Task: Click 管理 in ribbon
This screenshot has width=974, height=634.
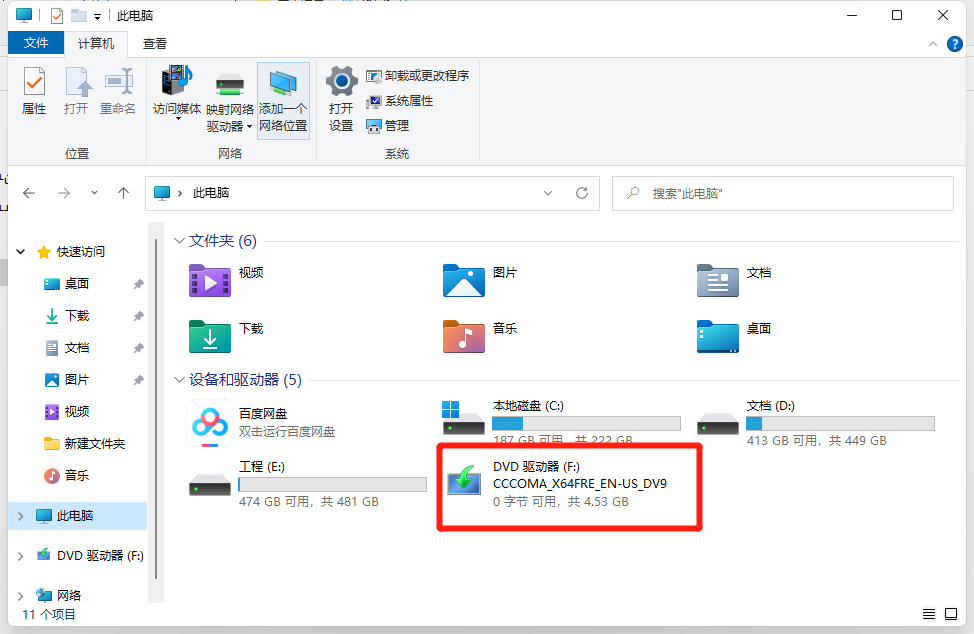Action: click(388, 125)
